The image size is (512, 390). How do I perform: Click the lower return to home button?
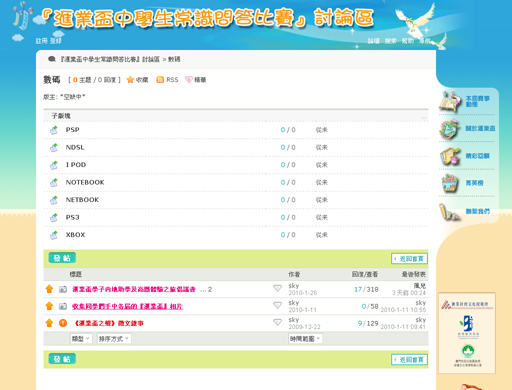(x=409, y=360)
